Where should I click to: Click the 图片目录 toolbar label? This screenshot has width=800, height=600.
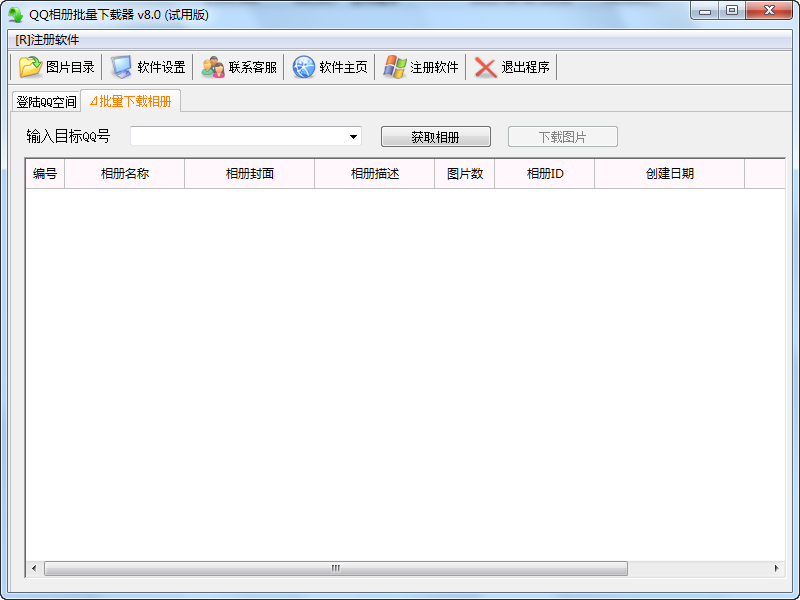point(70,67)
